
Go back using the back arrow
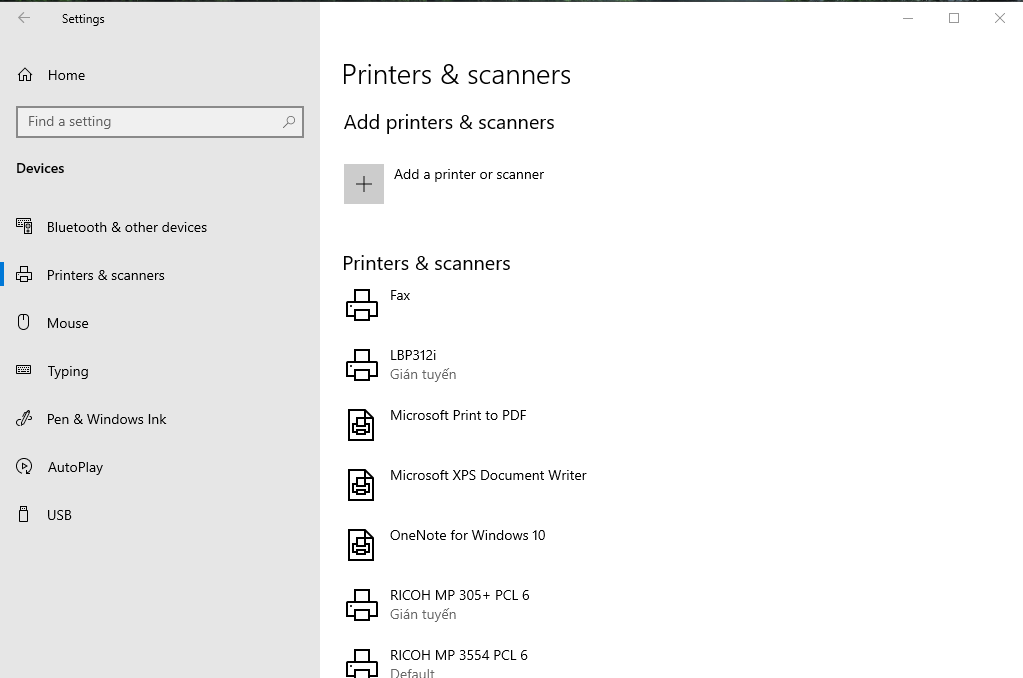(x=24, y=18)
